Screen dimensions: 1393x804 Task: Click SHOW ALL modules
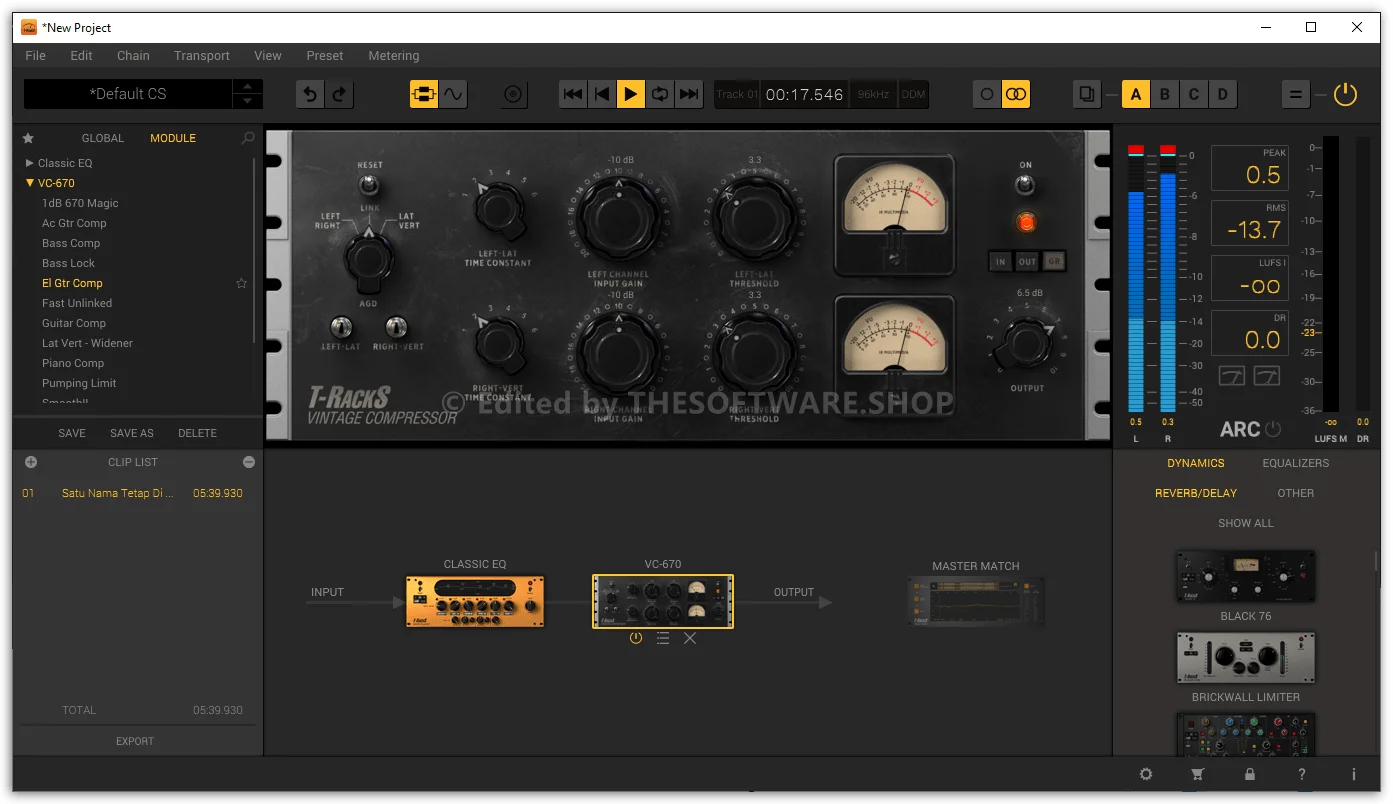1246,523
